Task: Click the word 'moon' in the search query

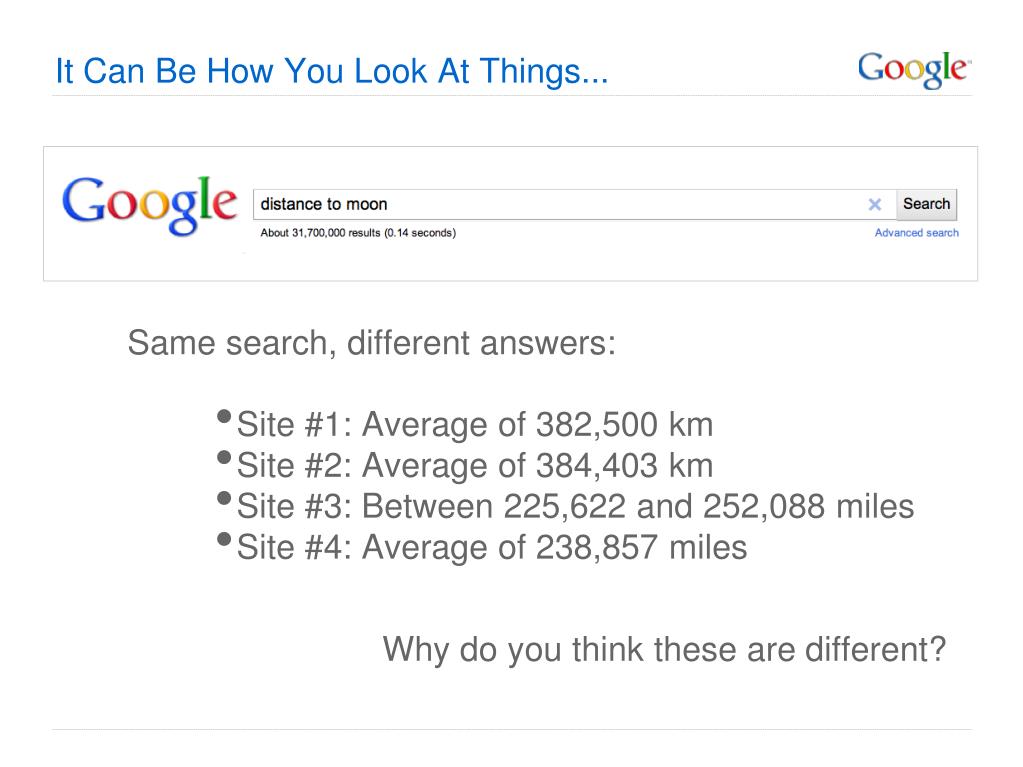Action: (367, 204)
